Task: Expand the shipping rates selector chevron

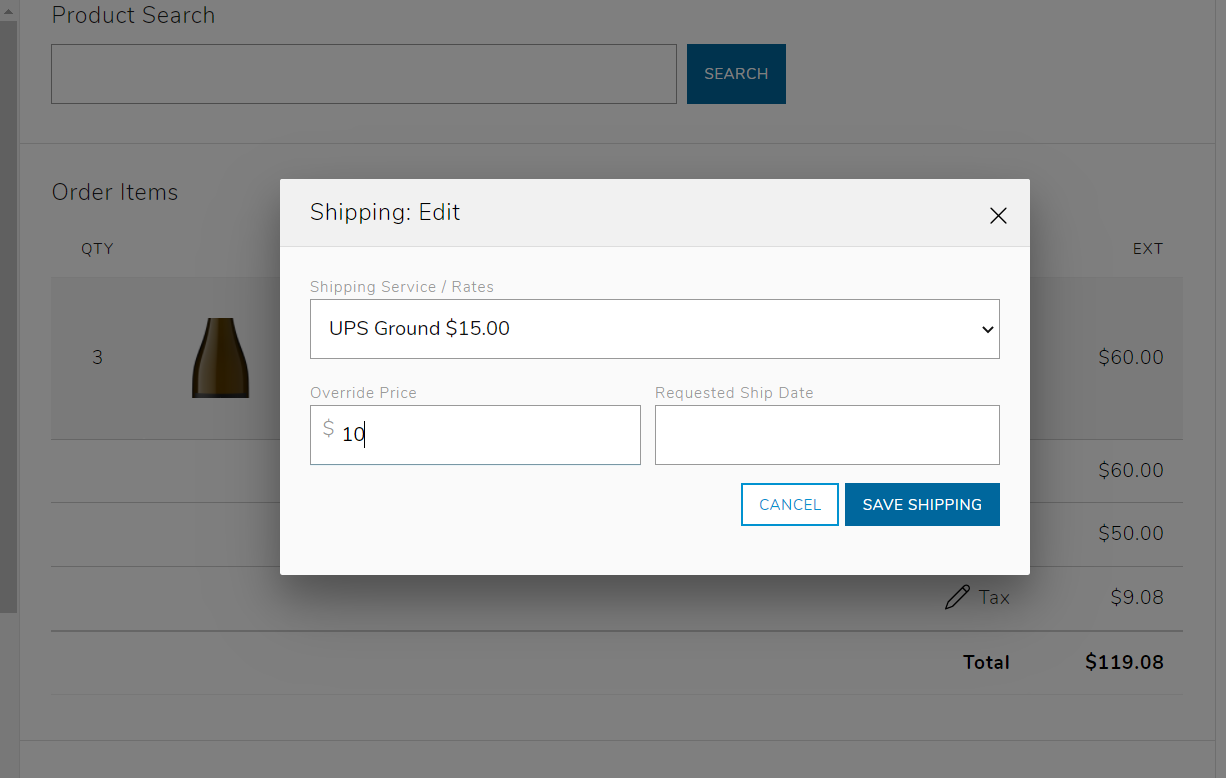Action: [x=987, y=328]
